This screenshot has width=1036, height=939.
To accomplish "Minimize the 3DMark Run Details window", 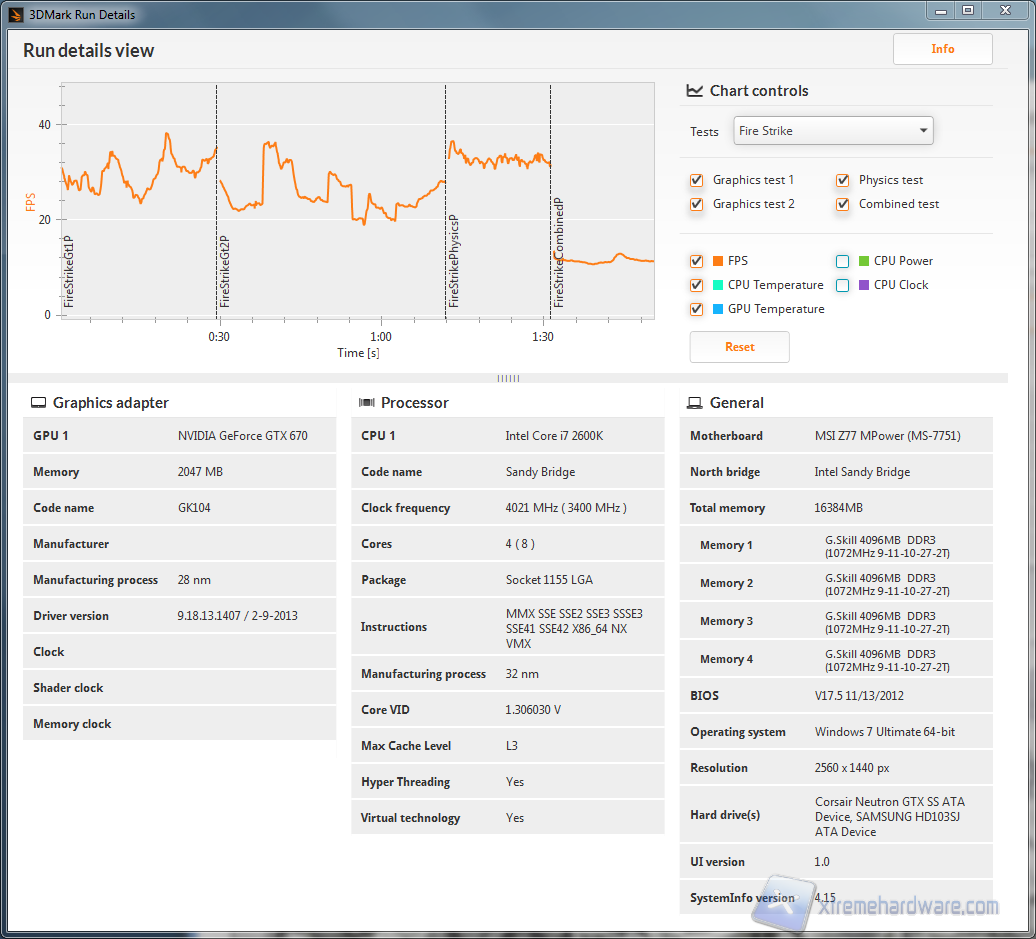I will point(940,10).
